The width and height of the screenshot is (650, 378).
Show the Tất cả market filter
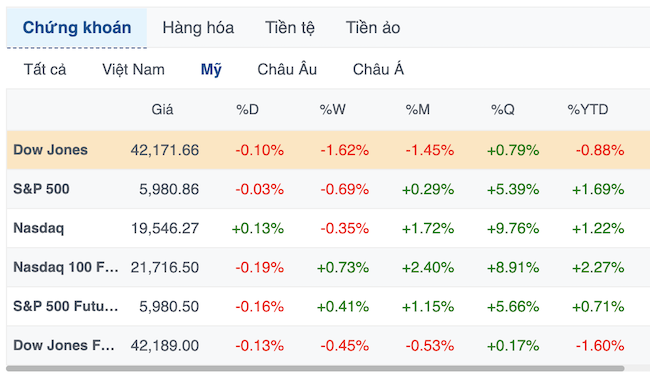(45, 69)
